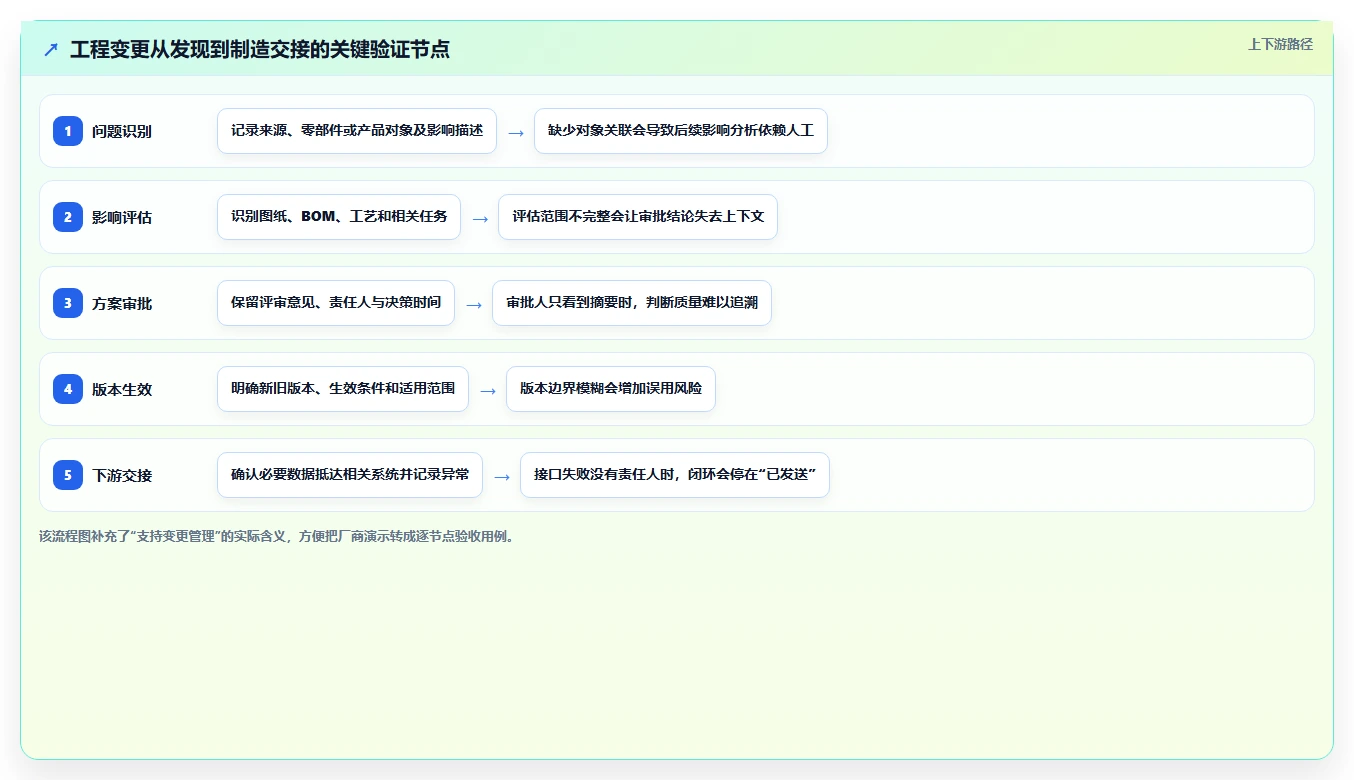Click the 接口失败没有责任人时 risk box

click(x=675, y=475)
